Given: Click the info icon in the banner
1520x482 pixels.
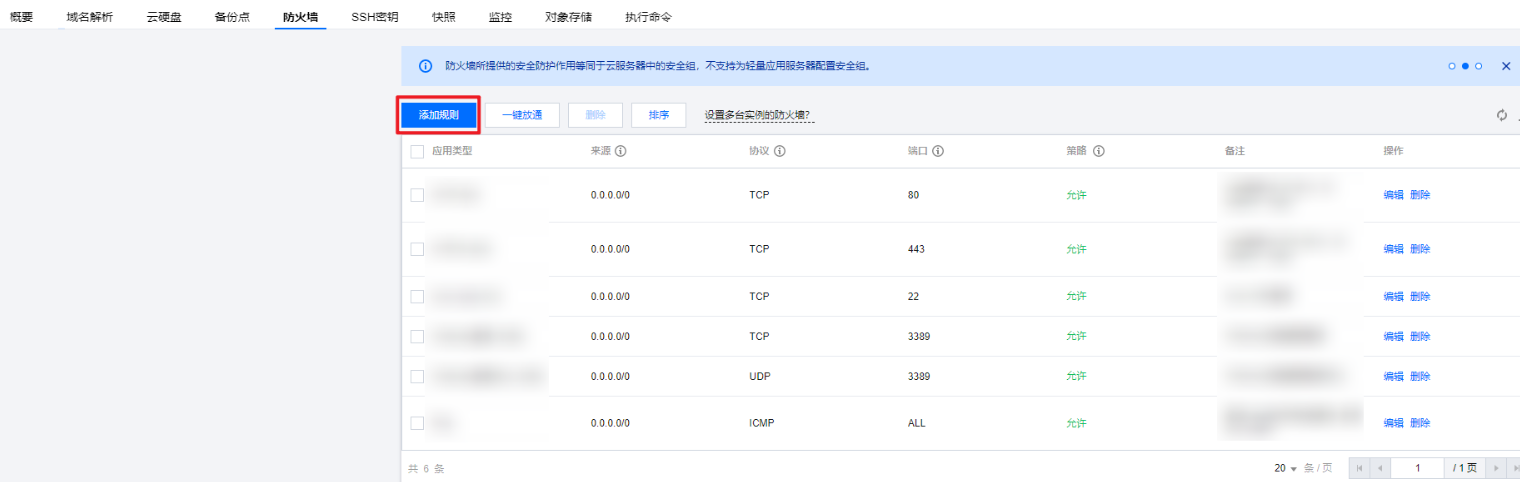Looking at the screenshot, I should 425,66.
